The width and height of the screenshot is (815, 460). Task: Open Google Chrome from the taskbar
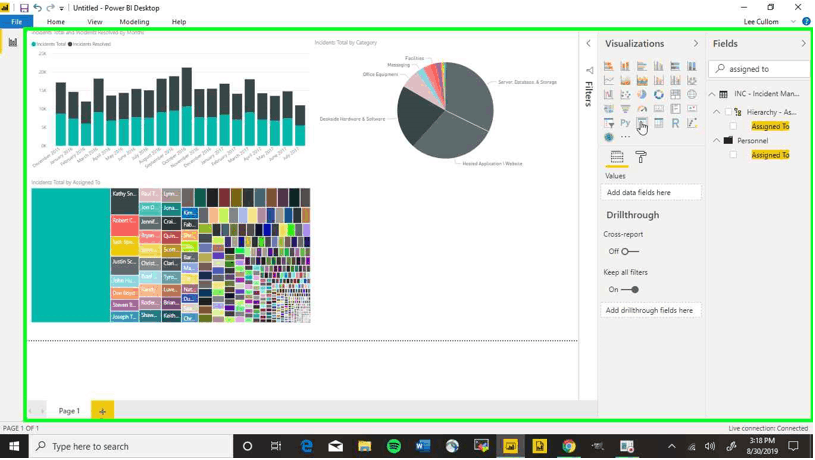[569, 446]
